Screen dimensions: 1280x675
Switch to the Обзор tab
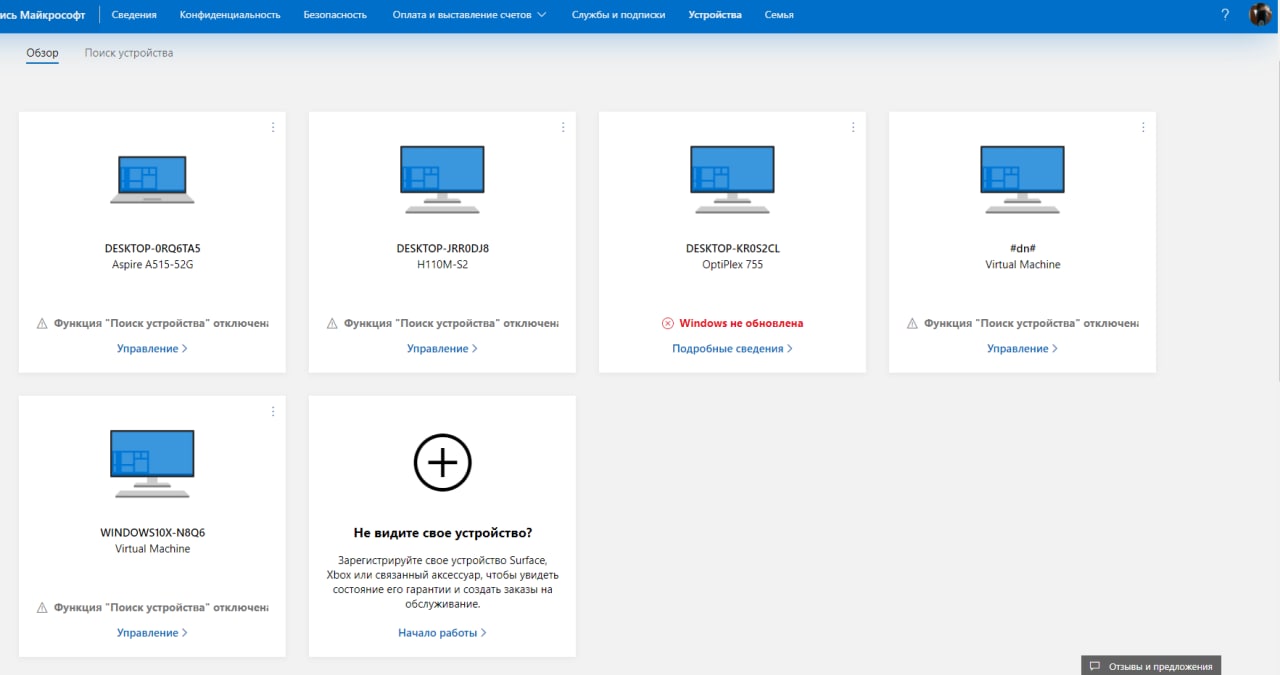[x=42, y=53]
